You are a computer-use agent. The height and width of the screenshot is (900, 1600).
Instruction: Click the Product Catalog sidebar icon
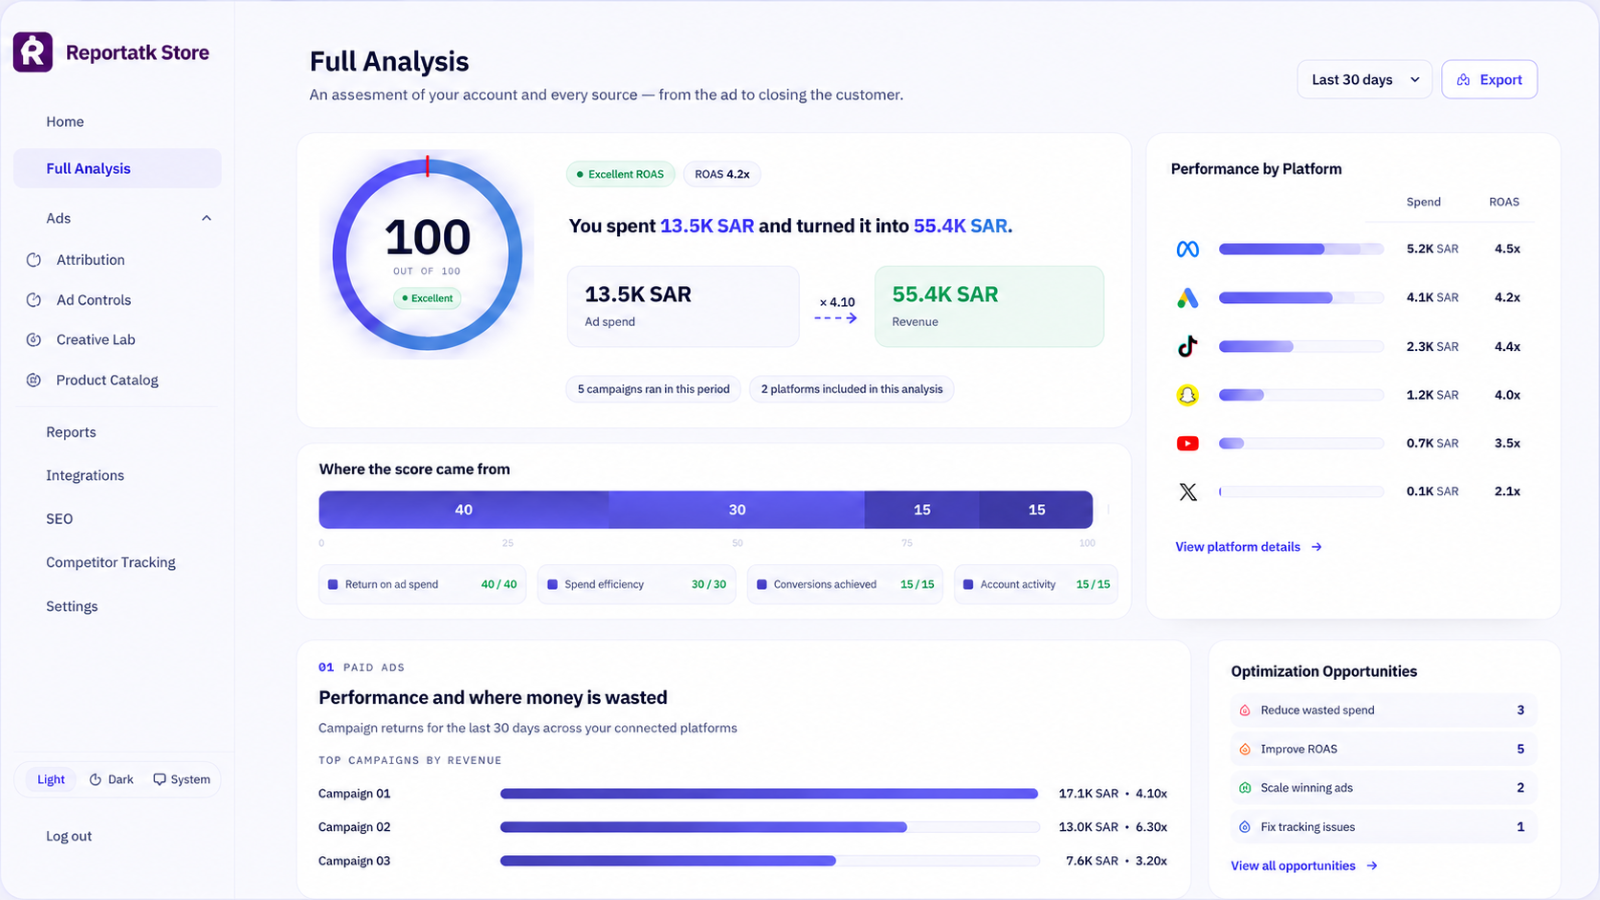pos(34,380)
